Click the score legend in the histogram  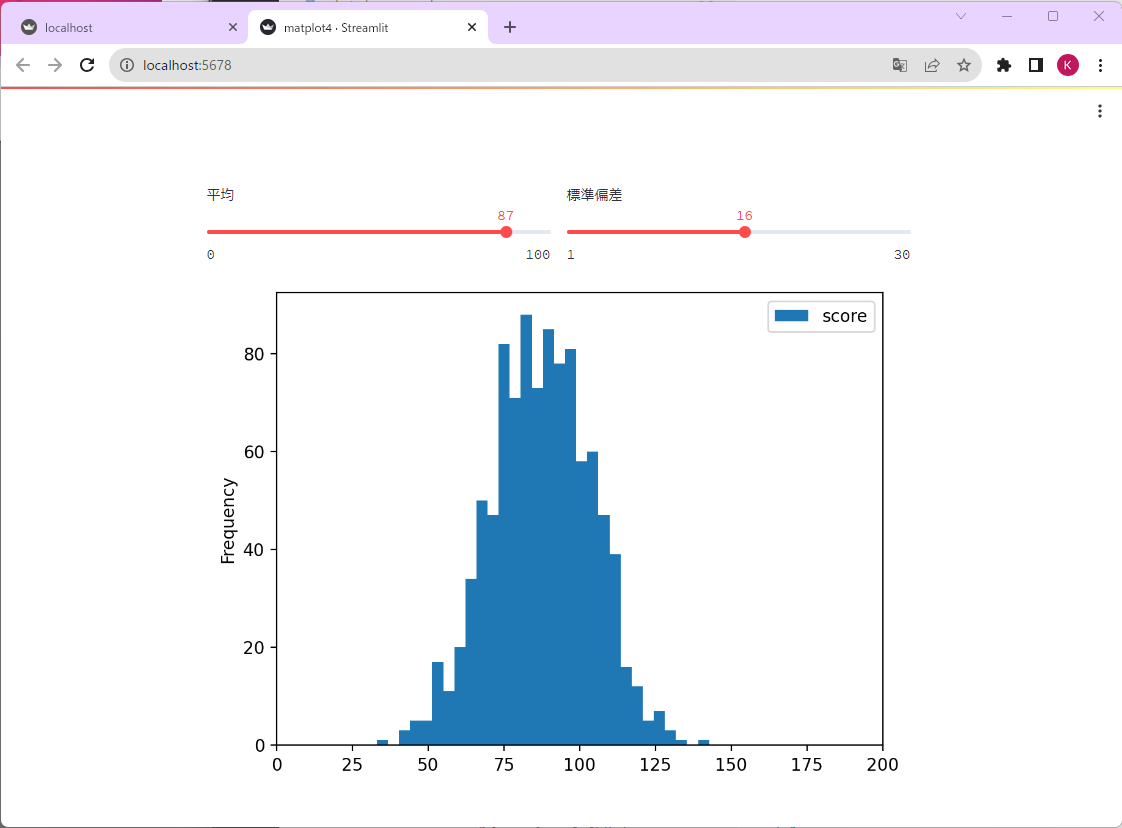(x=820, y=315)
